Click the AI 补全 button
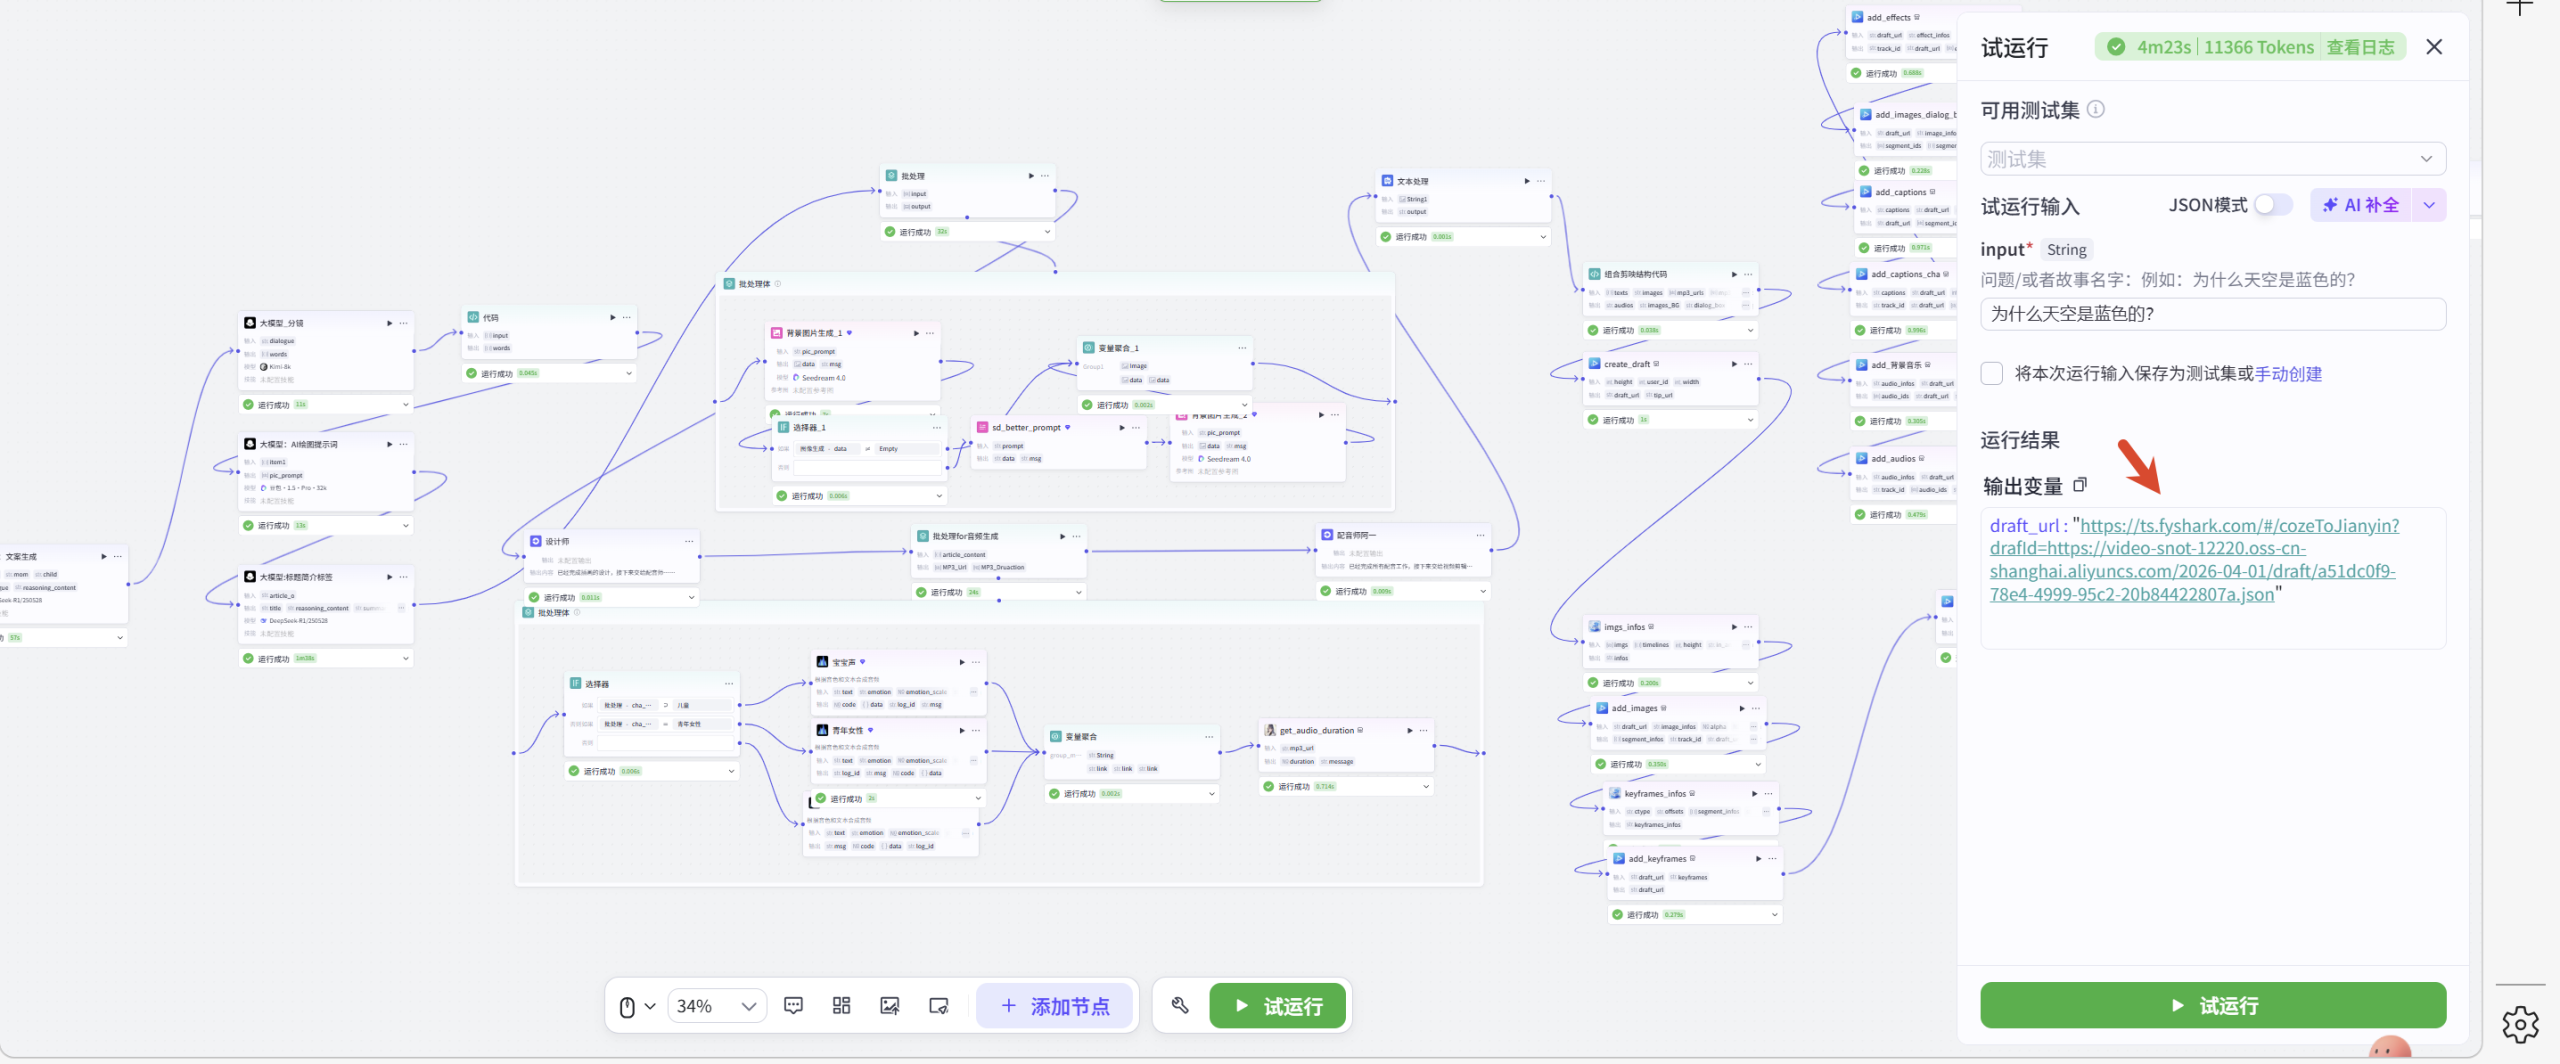 [x=2361, y=205]
